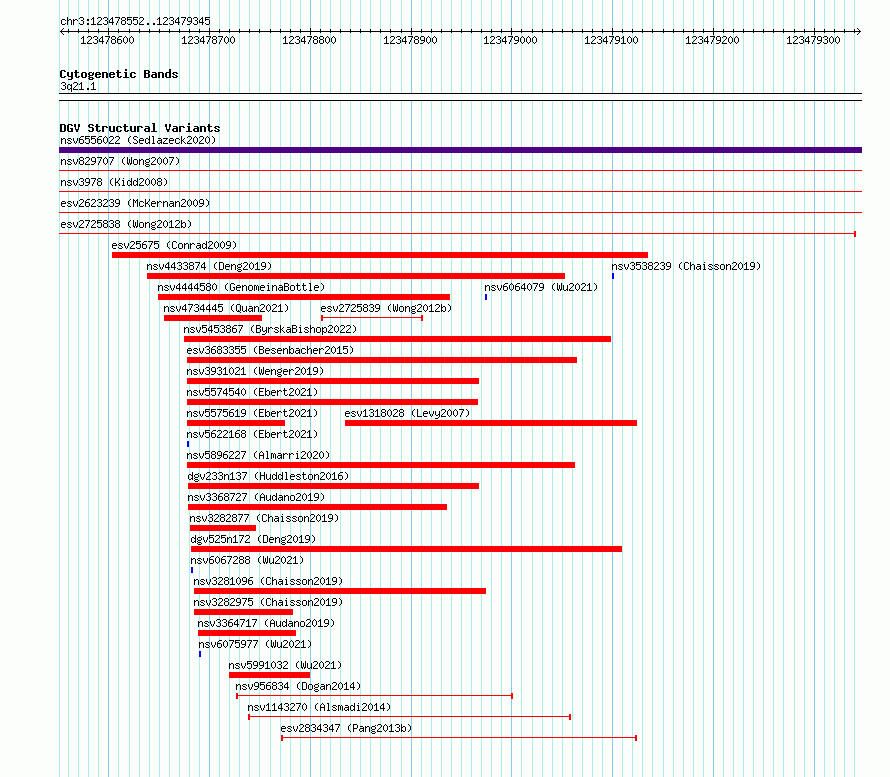This screenshot has height=777, width=890.
Task: Open nsv5453867 (ByrskaBishop2022) variant
Action: [x=270, y=329]
